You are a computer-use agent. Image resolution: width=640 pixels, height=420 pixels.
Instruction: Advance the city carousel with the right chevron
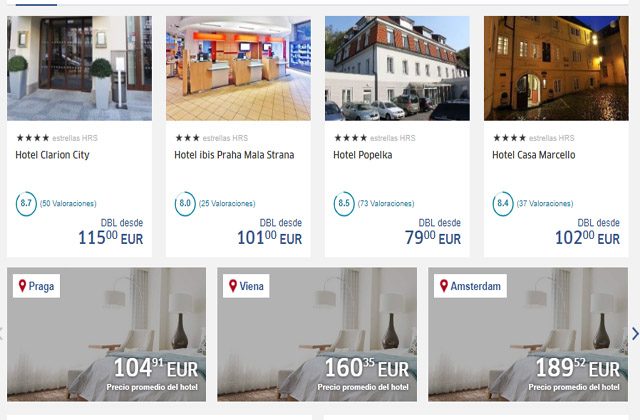(x=635, y=334)
